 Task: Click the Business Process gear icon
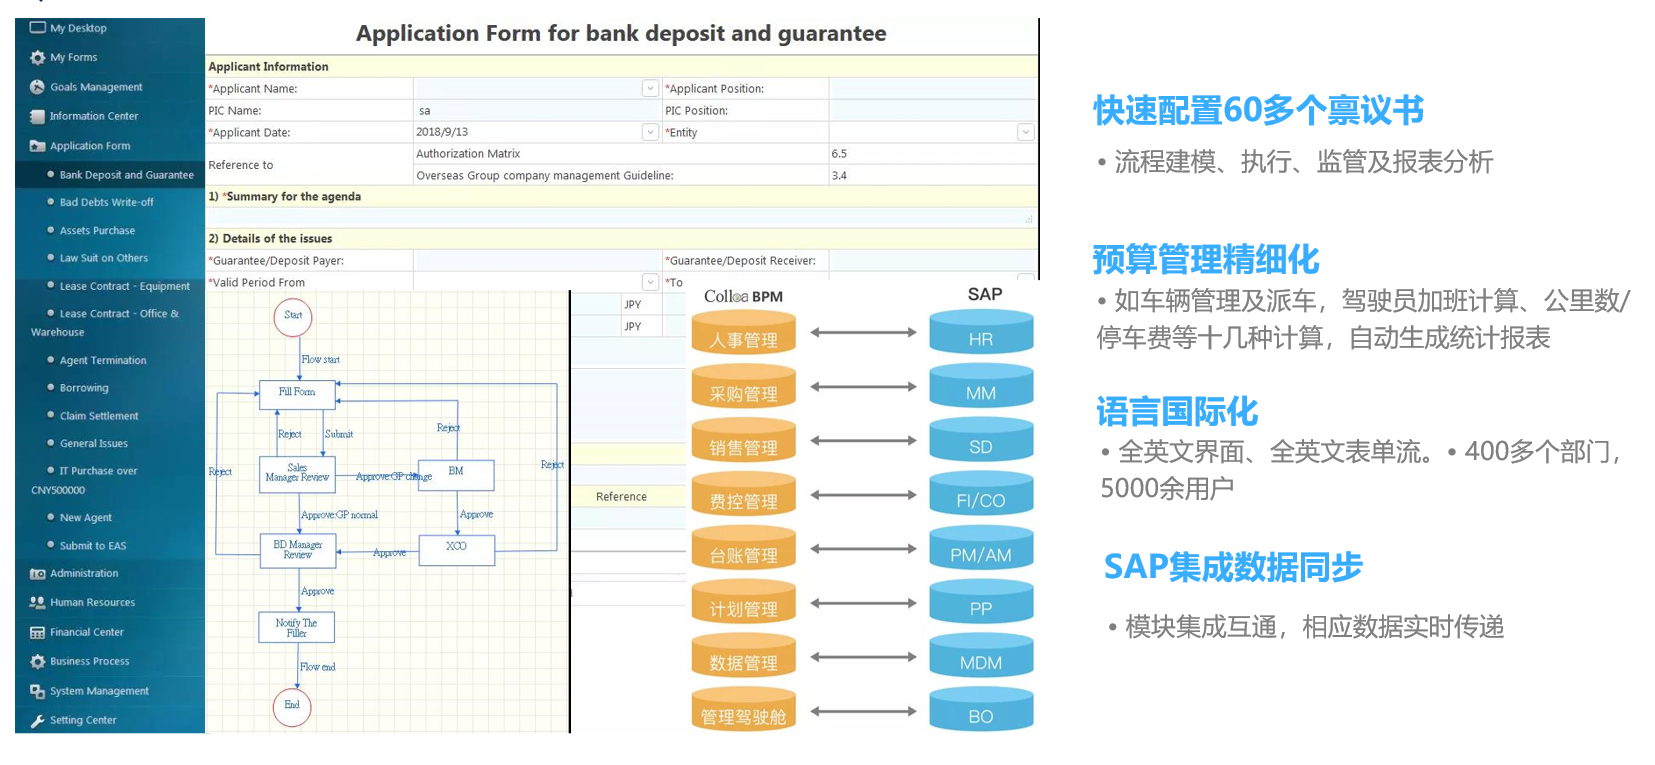37,661
